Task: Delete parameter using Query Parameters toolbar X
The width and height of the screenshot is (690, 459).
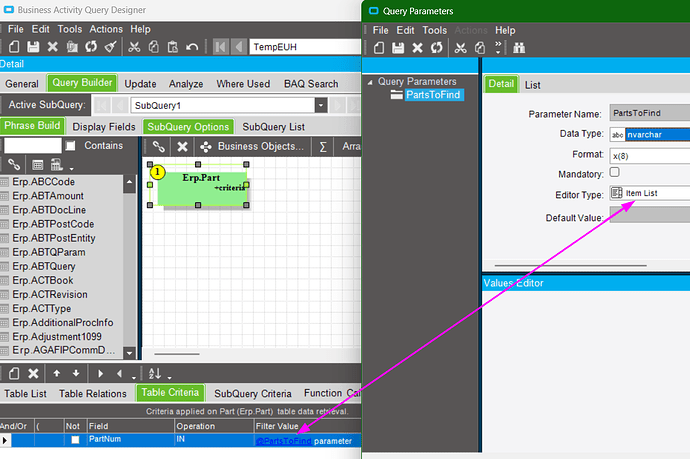Action: click(417, 48)
